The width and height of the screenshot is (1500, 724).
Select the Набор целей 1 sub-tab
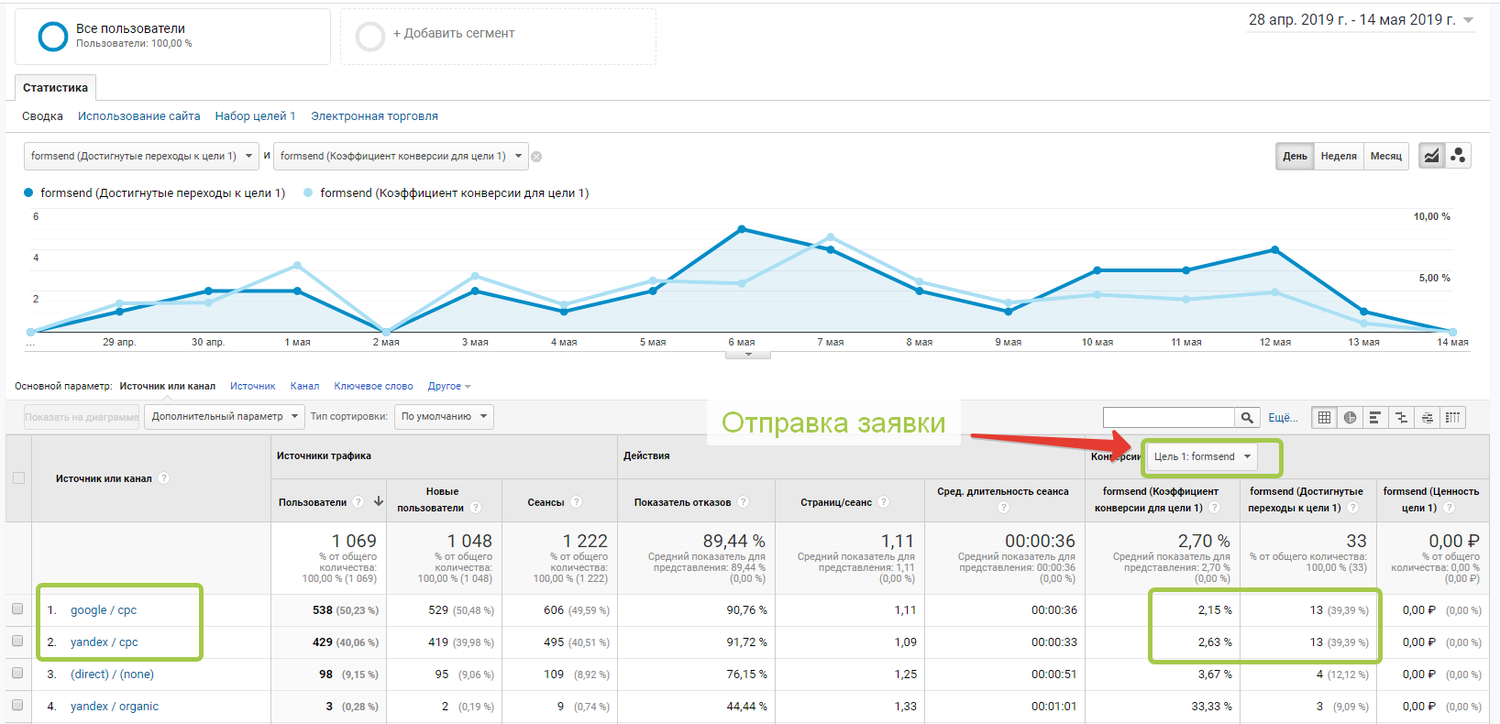tap(255, 116)
